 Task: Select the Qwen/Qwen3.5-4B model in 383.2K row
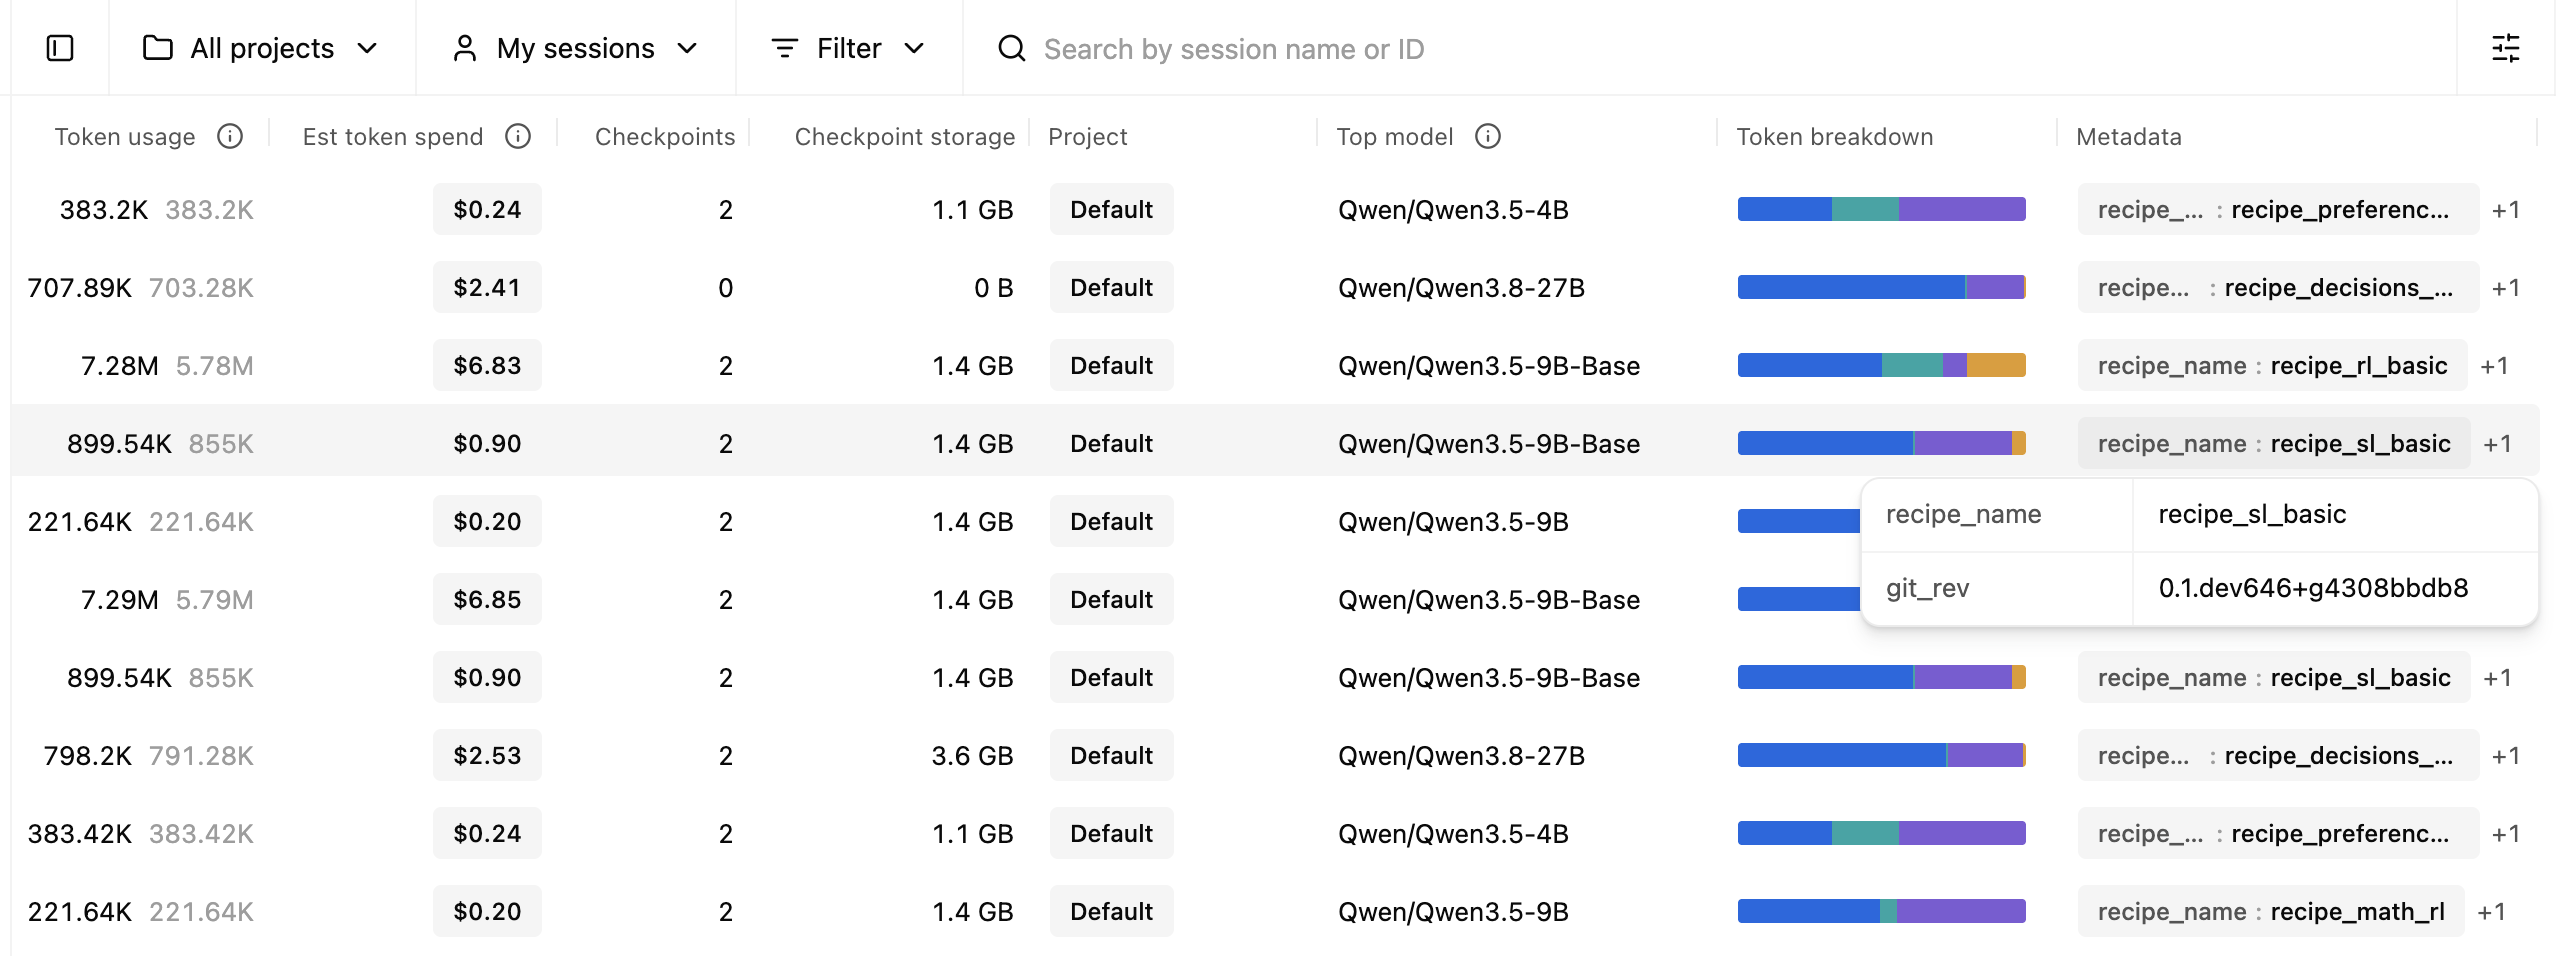coord(1453,210)
